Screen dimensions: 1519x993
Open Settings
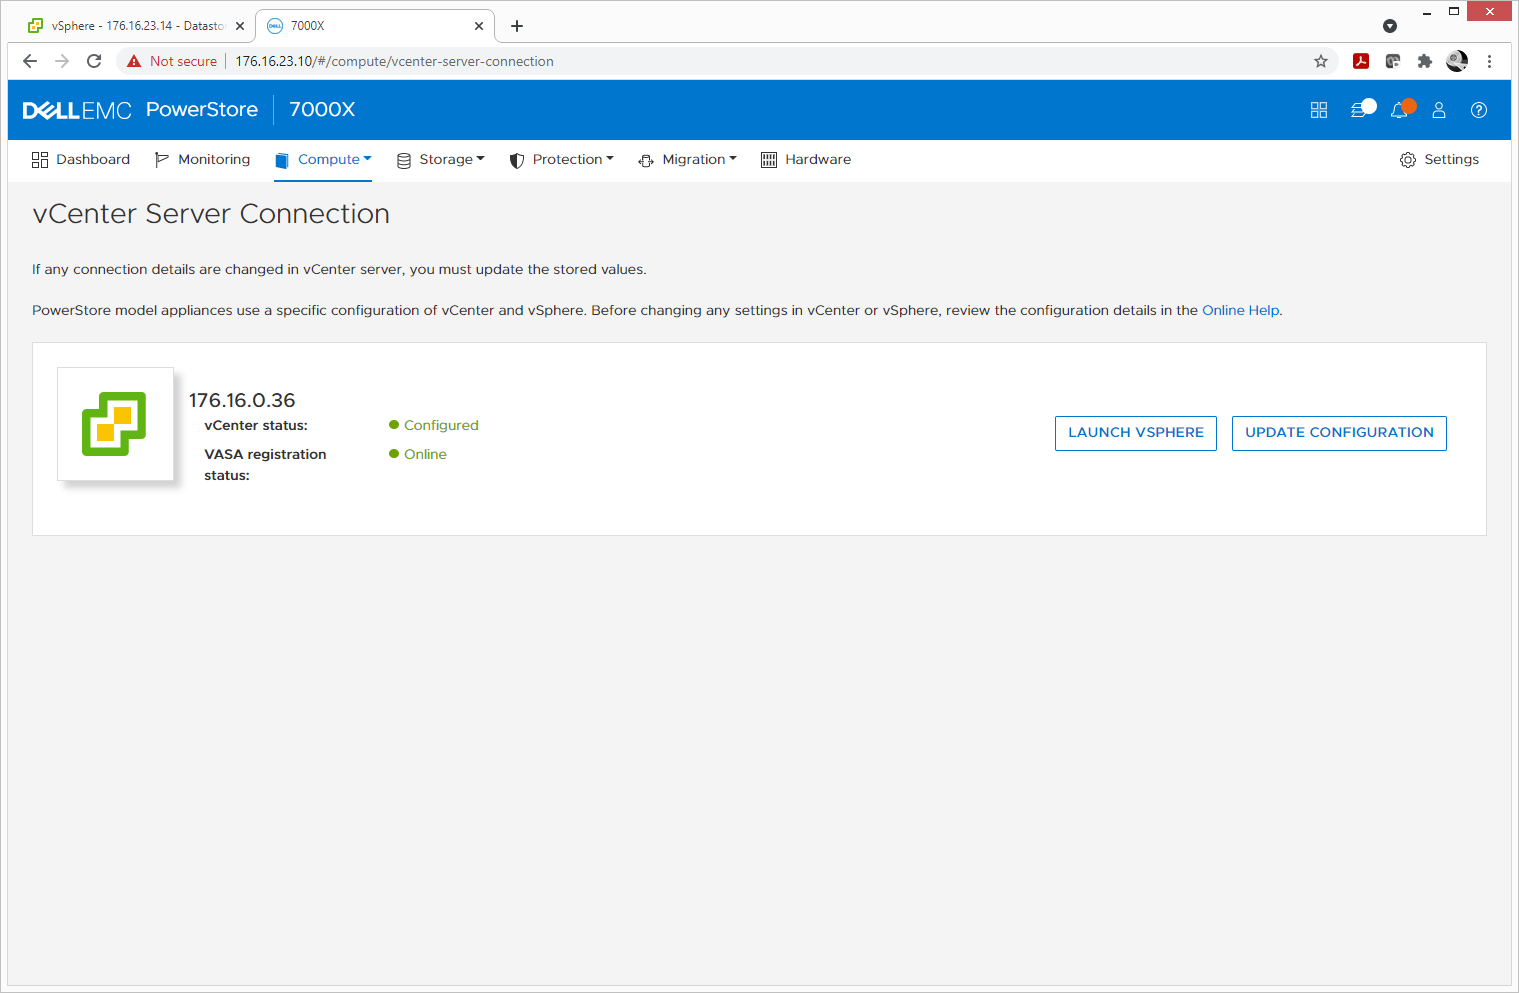click(x=1439, y=160)
